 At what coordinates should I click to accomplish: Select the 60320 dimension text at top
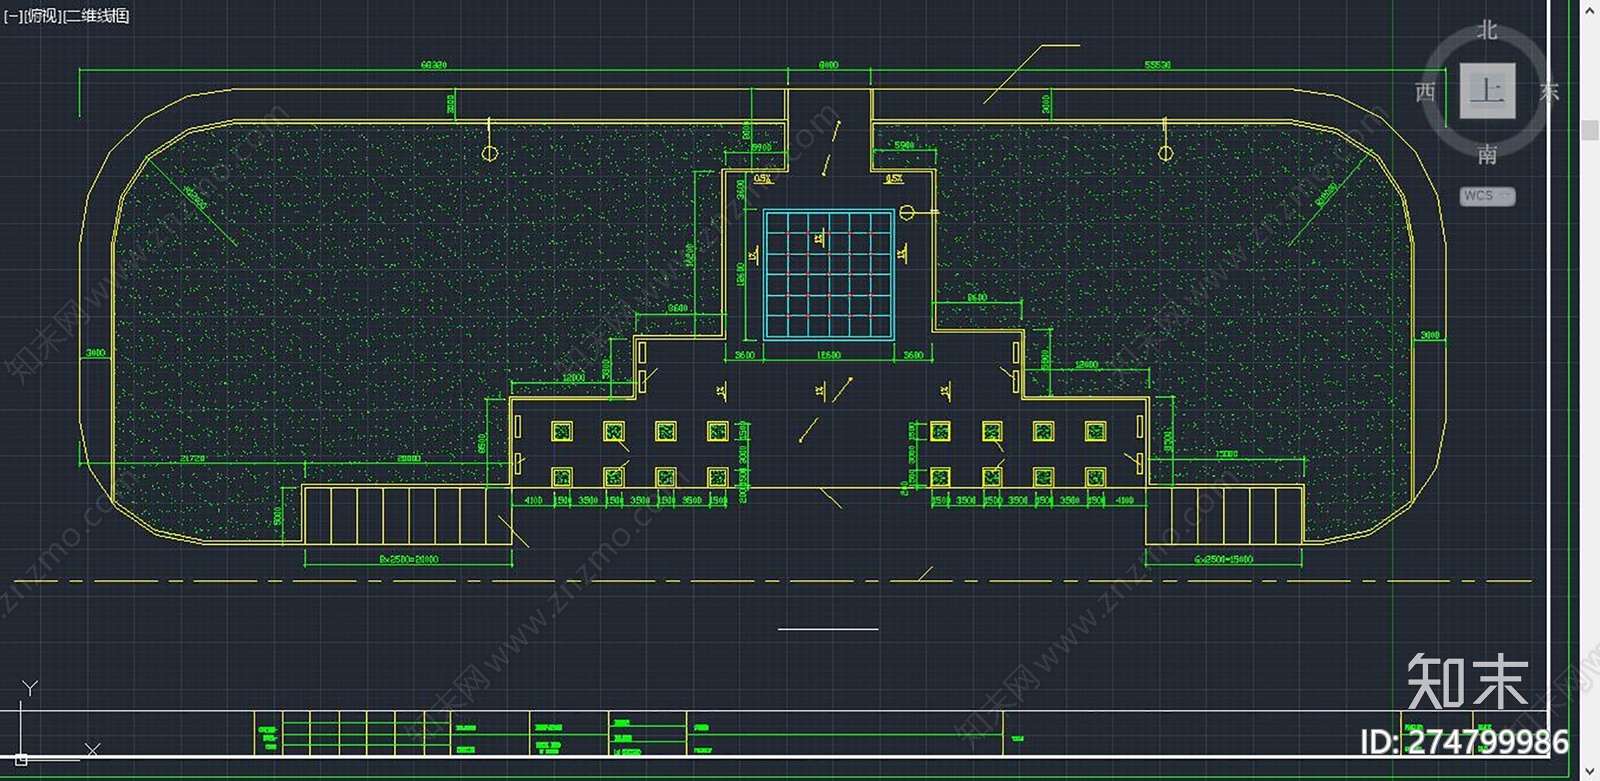(x=433, y=65)
